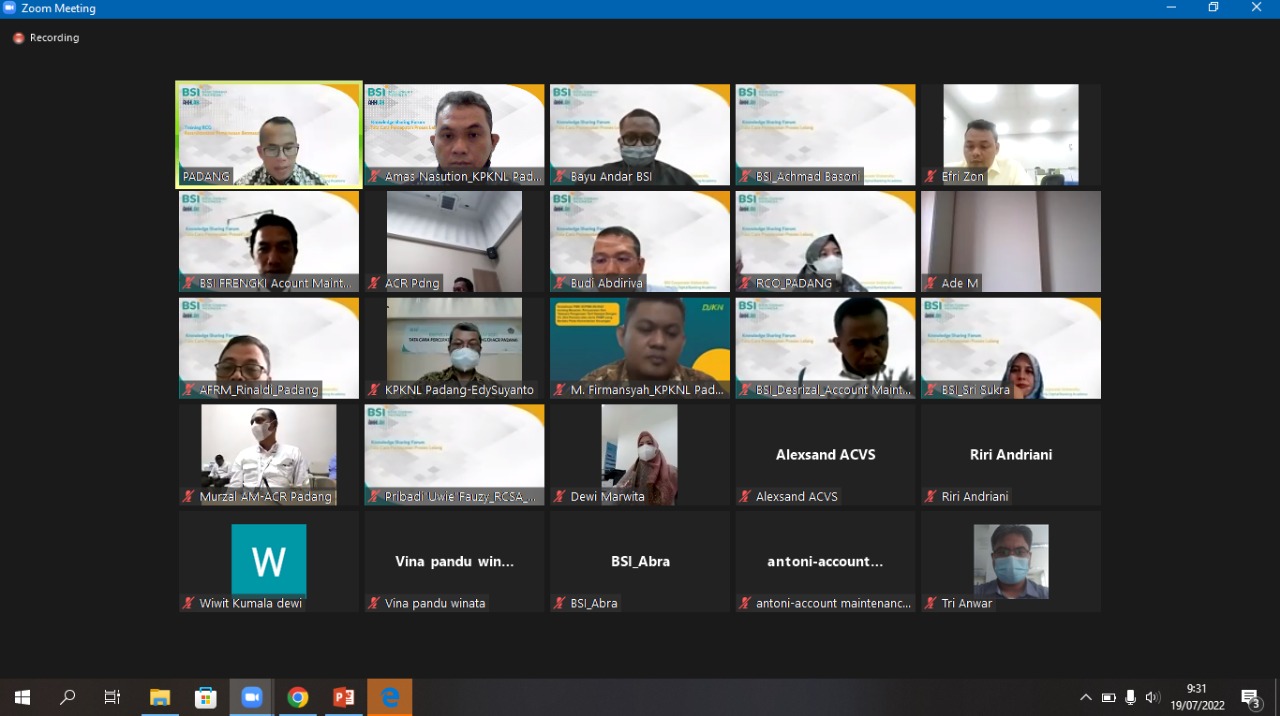Open Microsoft Edge from the taskbar
The height and width of the screenshot is (716, 1280).
click(x=390, y=697)
